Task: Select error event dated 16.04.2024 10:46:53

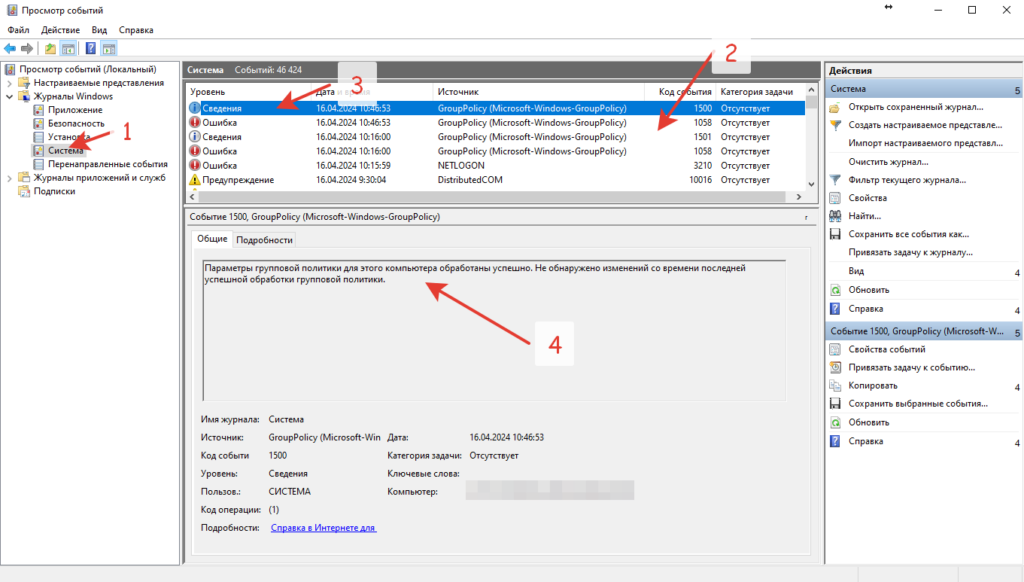Action: (496, 123)
